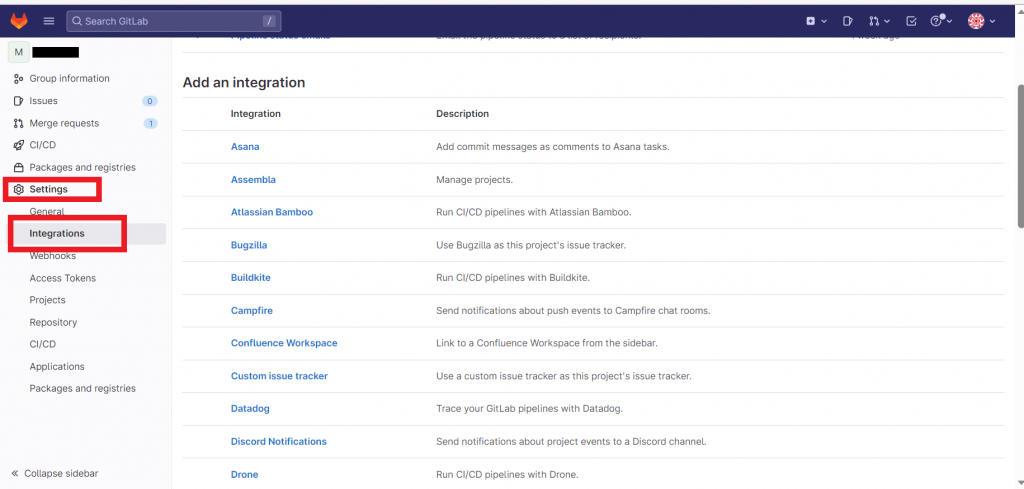Click the group avatar letter M
Screen dimensions: 1024x489
[18, 52]
